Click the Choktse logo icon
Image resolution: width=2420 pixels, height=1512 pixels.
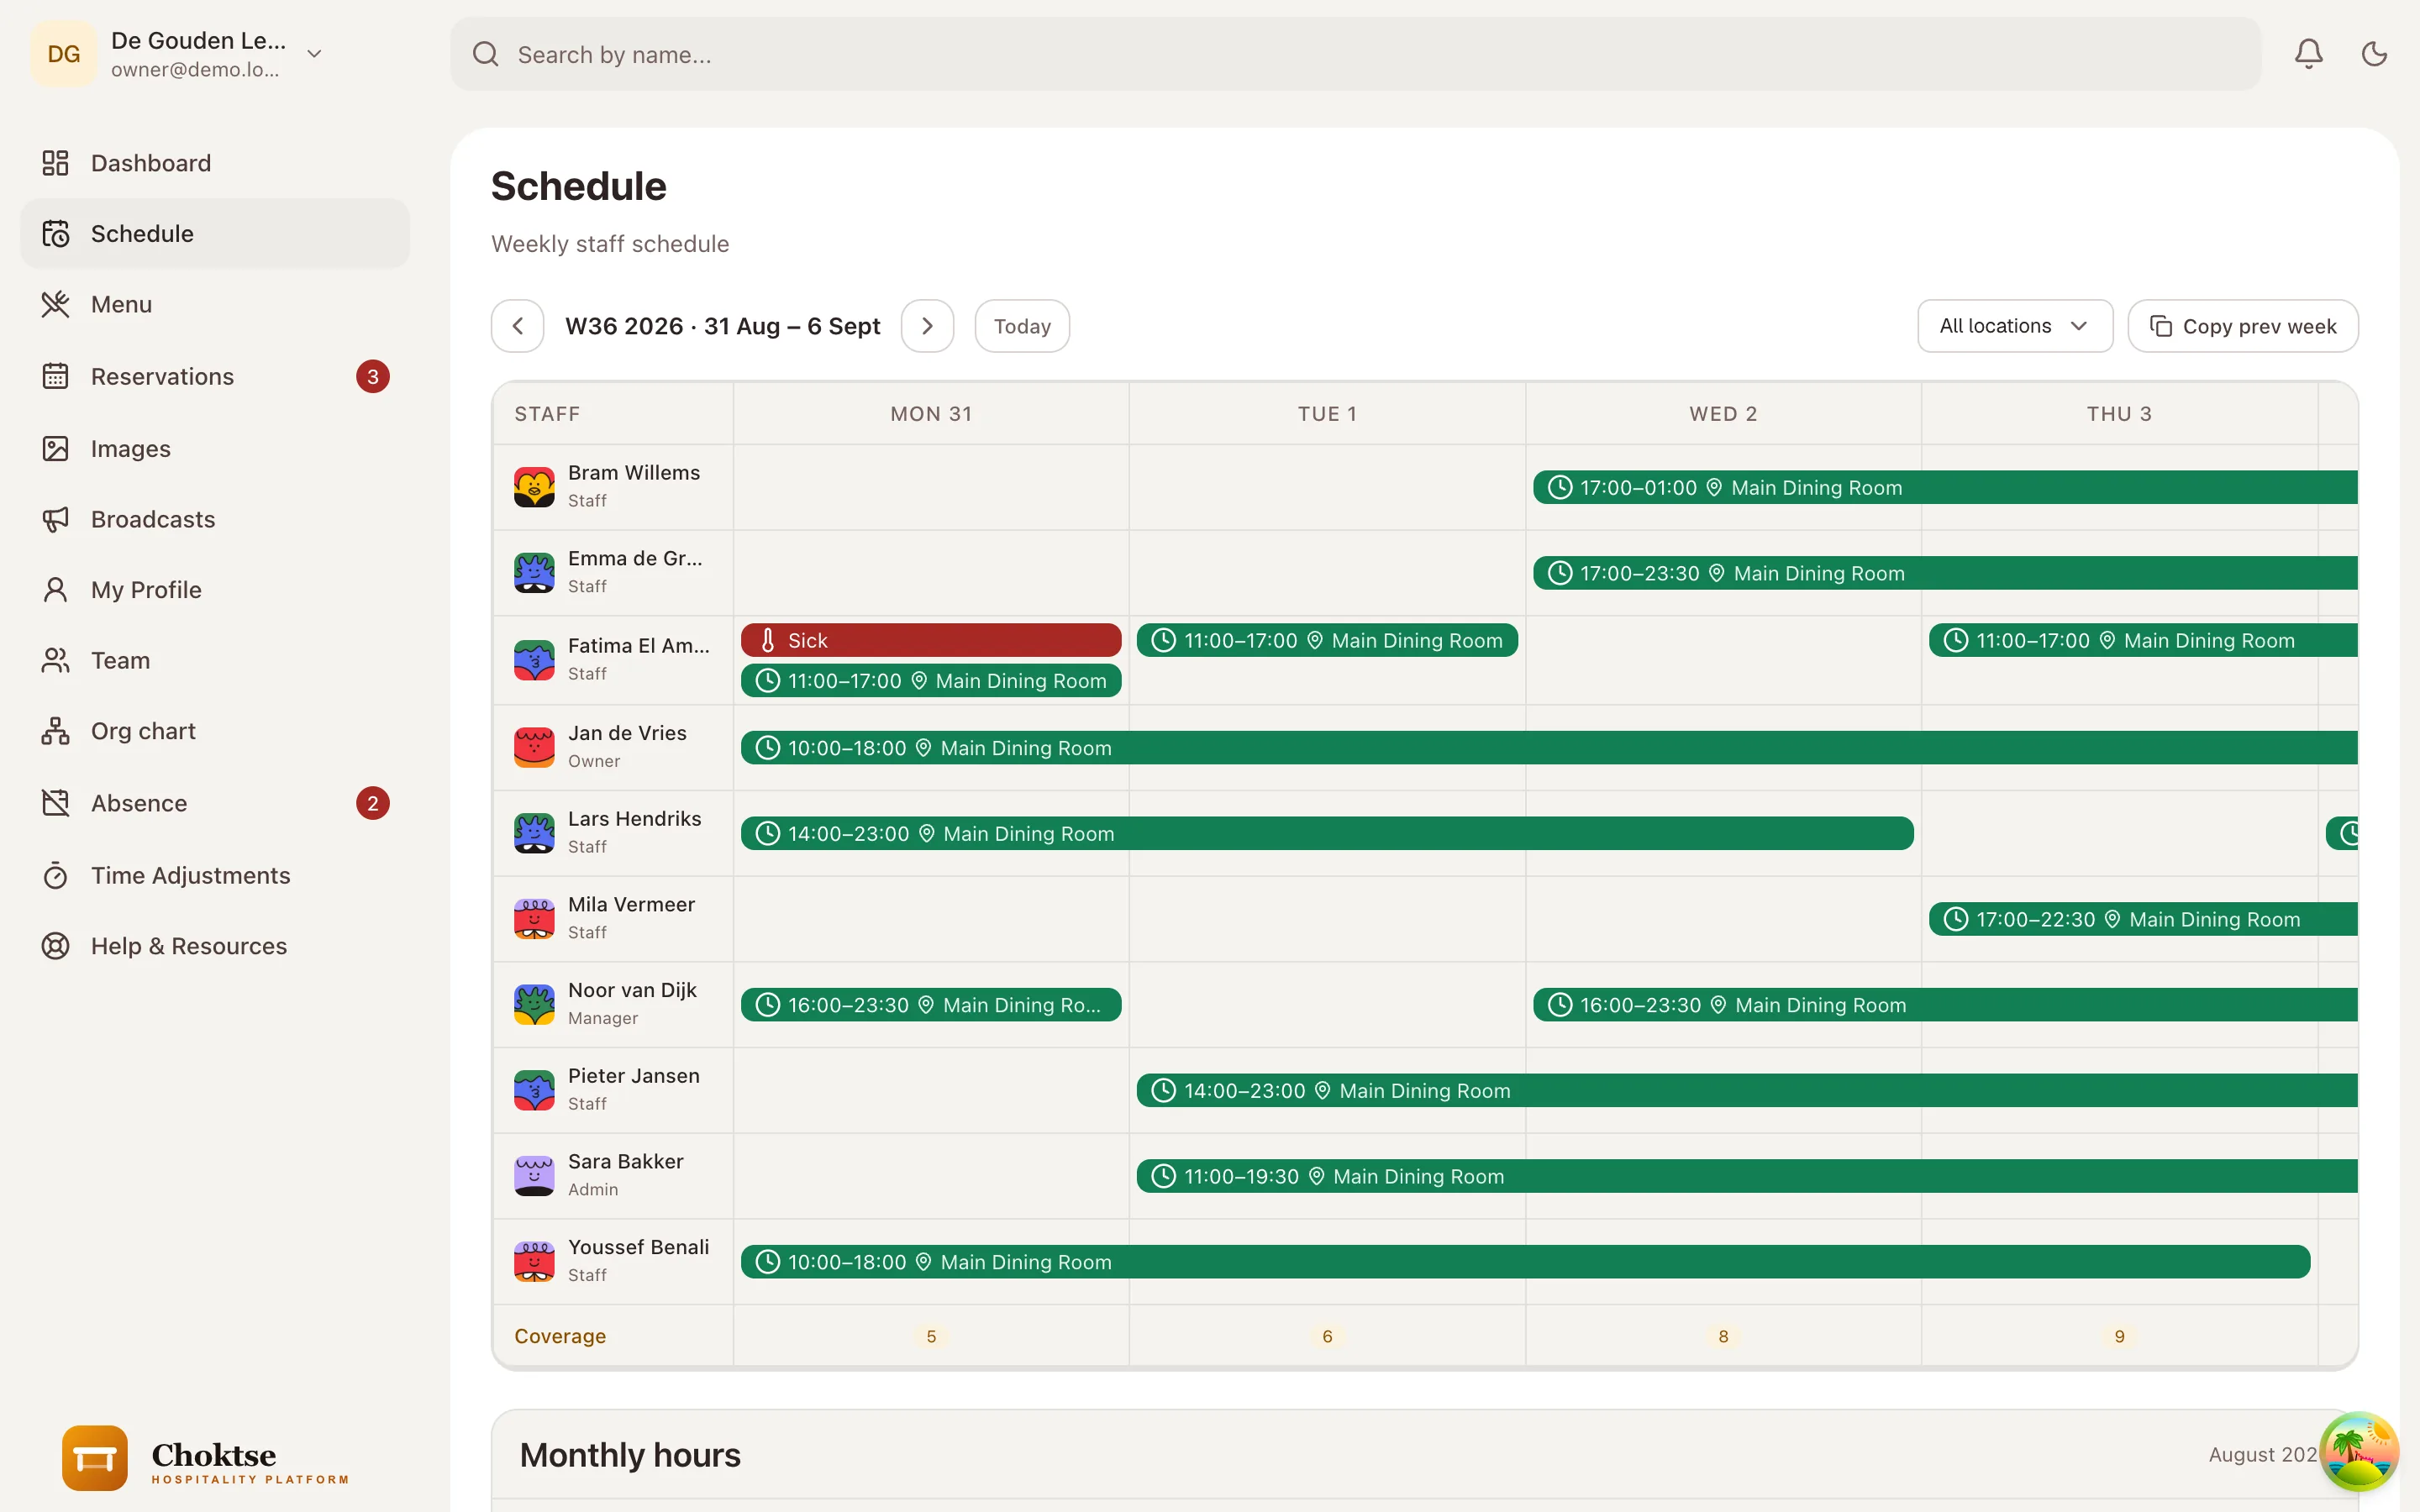pyautogui.click(x=95, y=1458)
